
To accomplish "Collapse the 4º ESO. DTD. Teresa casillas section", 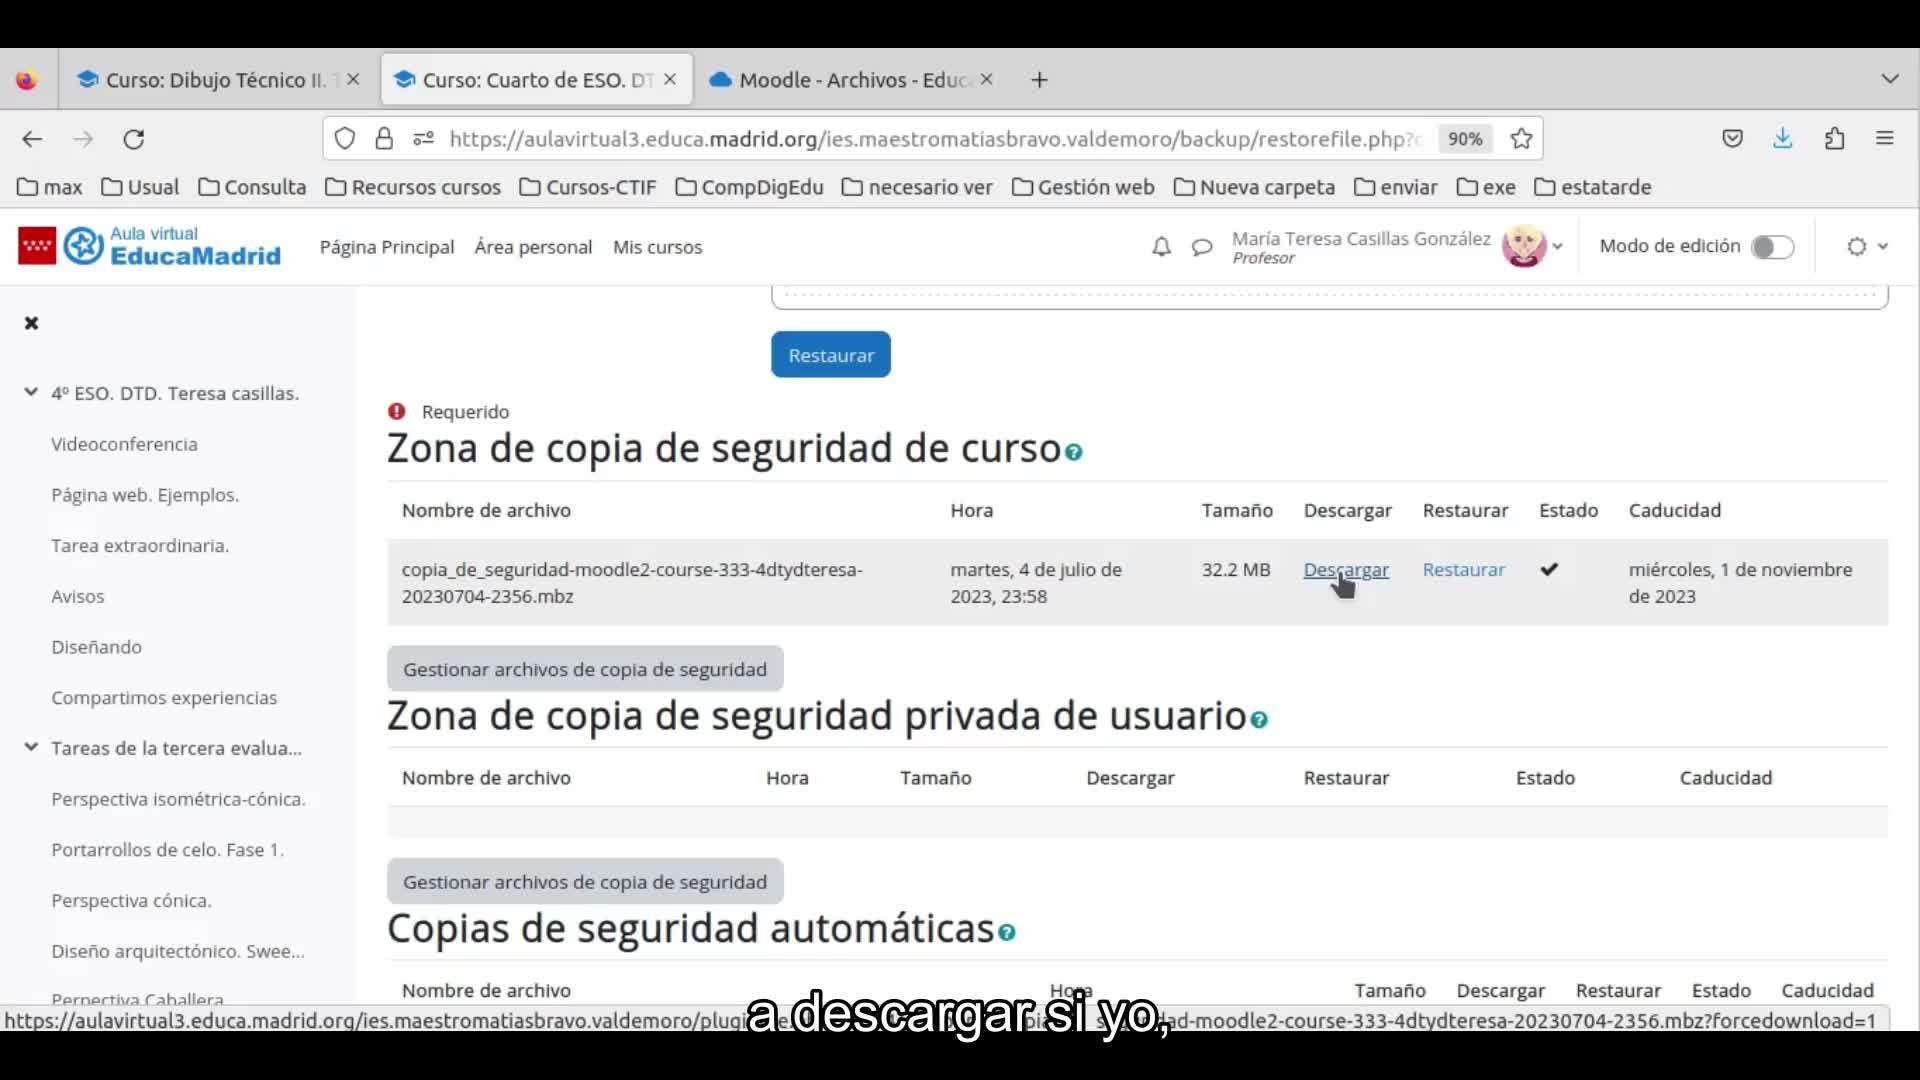I will pos(31,393).
